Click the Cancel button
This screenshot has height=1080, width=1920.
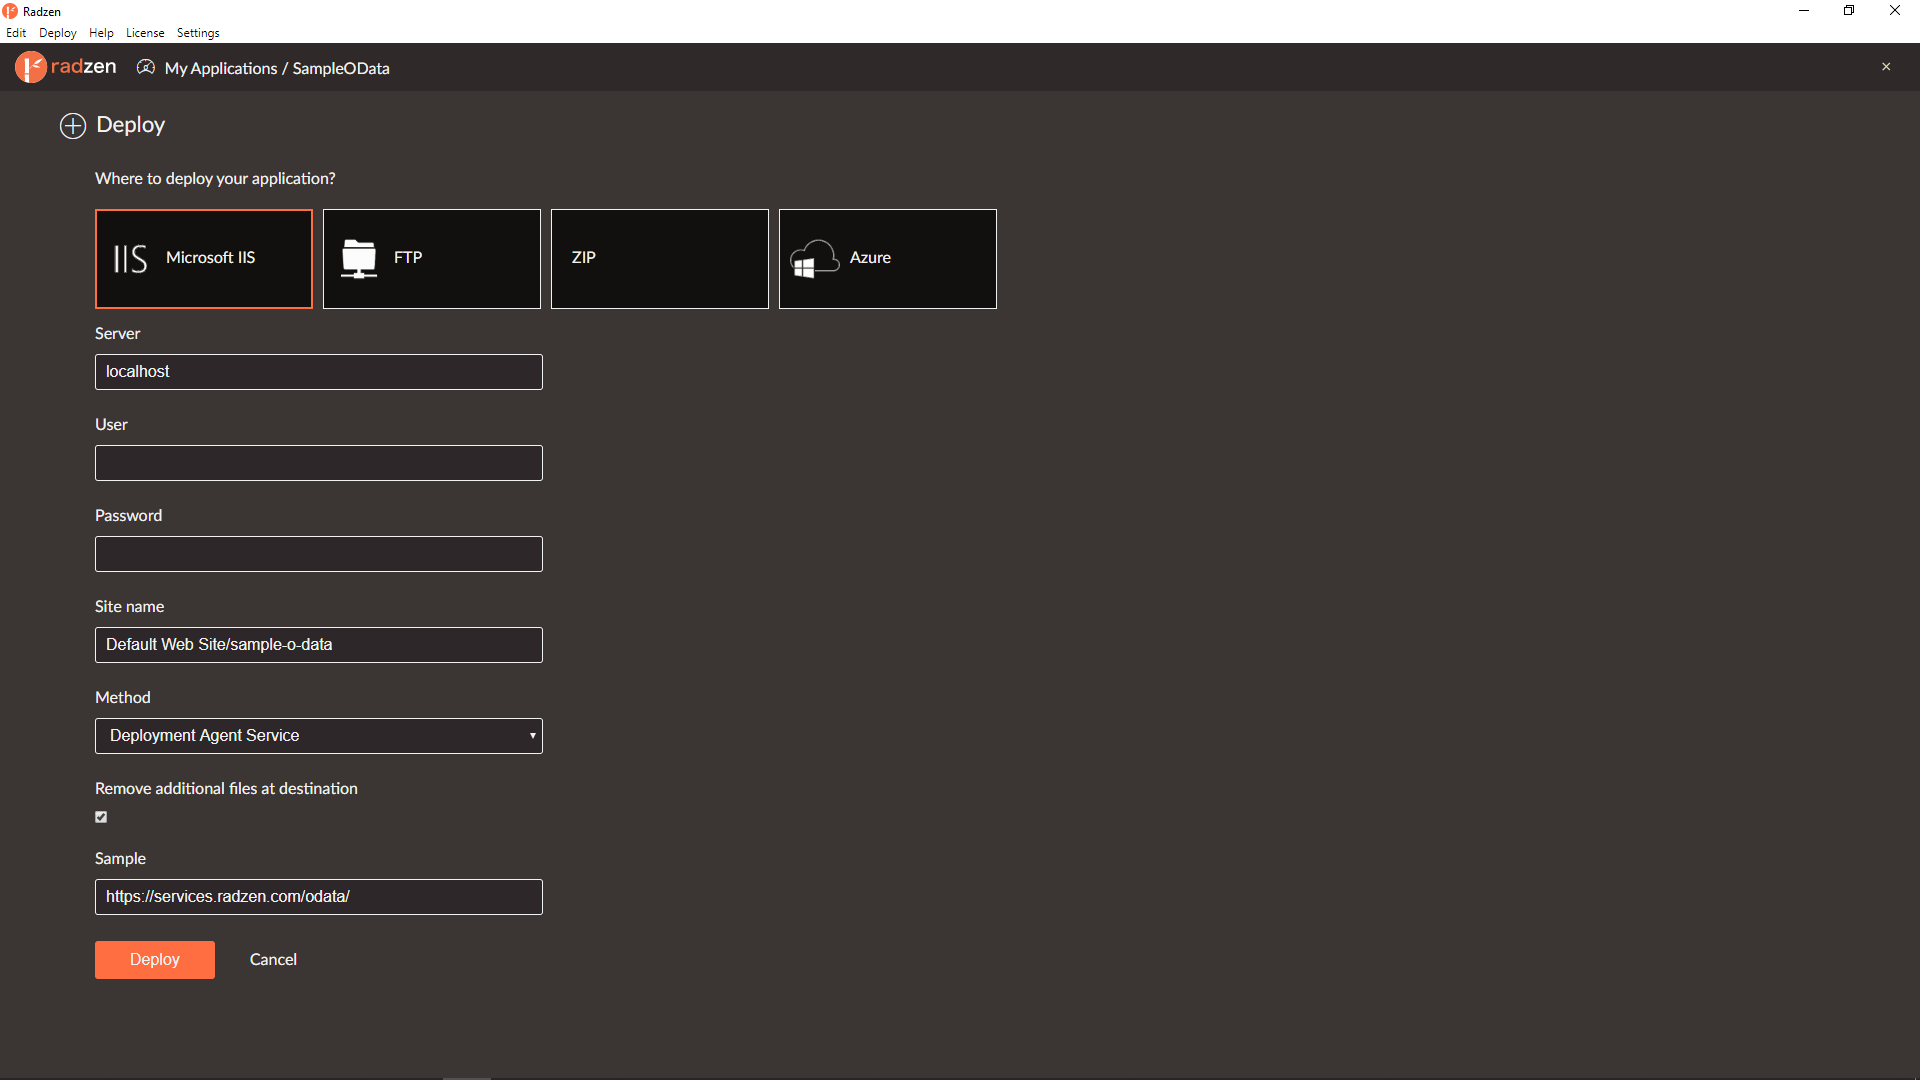coord(273,960)
